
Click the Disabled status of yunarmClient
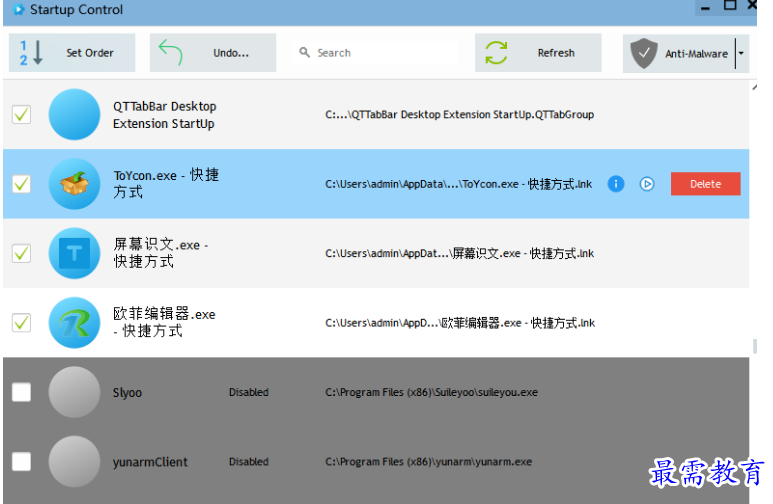coord(249,462)
